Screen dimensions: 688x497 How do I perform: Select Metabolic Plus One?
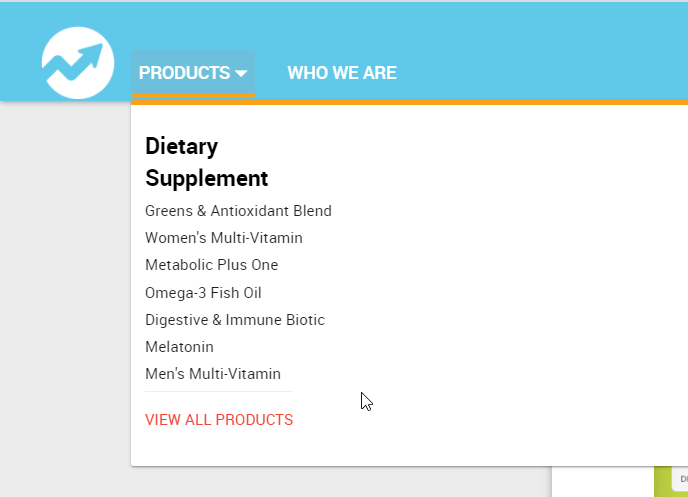click(211, 265)
